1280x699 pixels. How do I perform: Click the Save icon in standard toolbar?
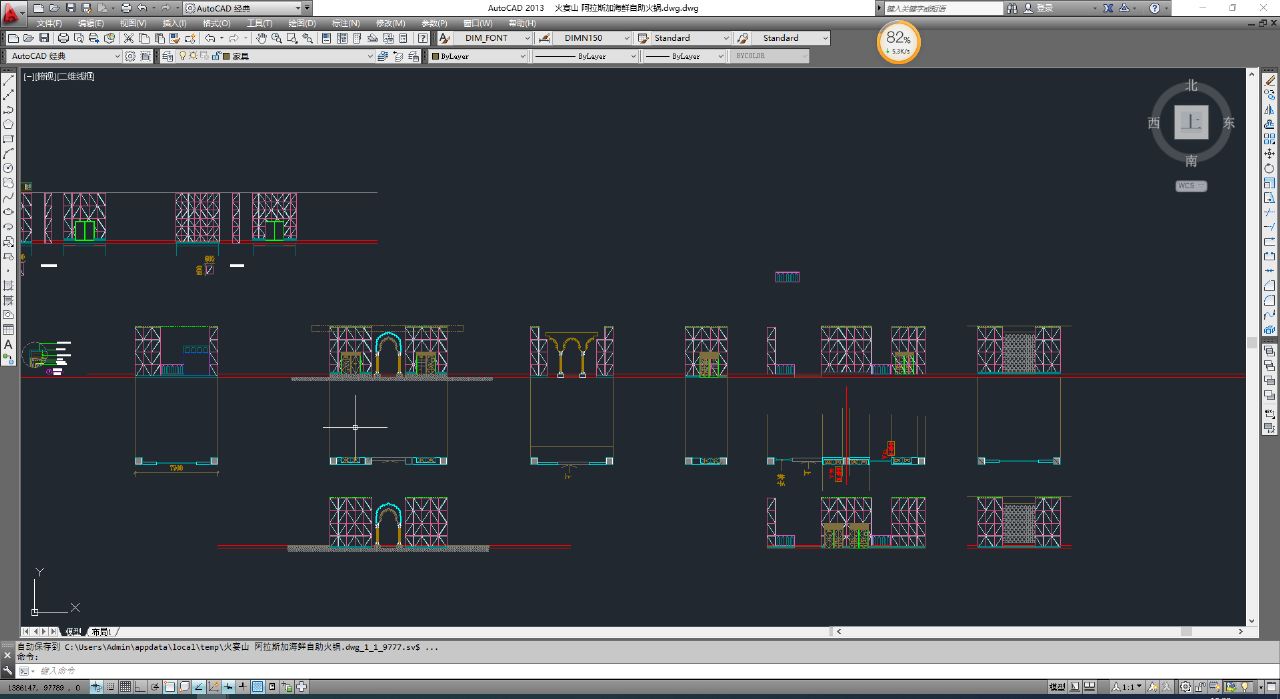[45, 38]
